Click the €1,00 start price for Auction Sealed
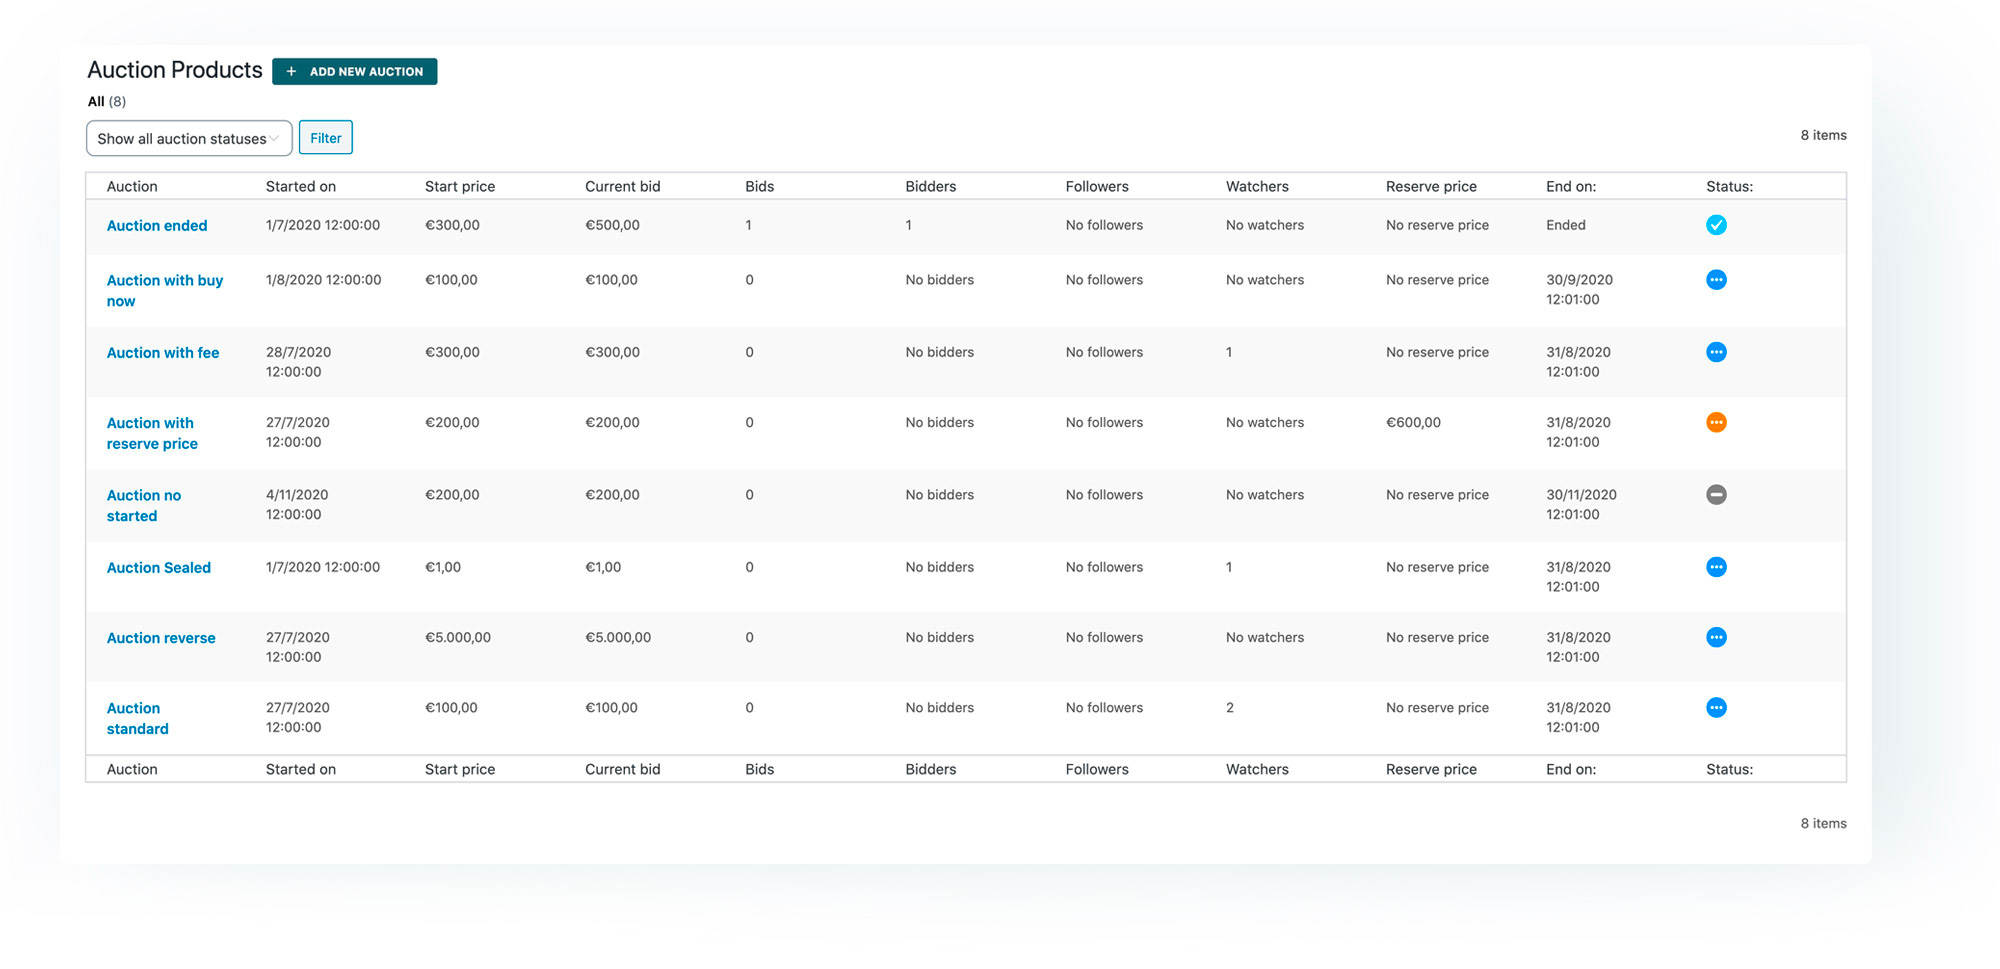The height and width of the screenshot is (969, 2000). pos(443,567)
